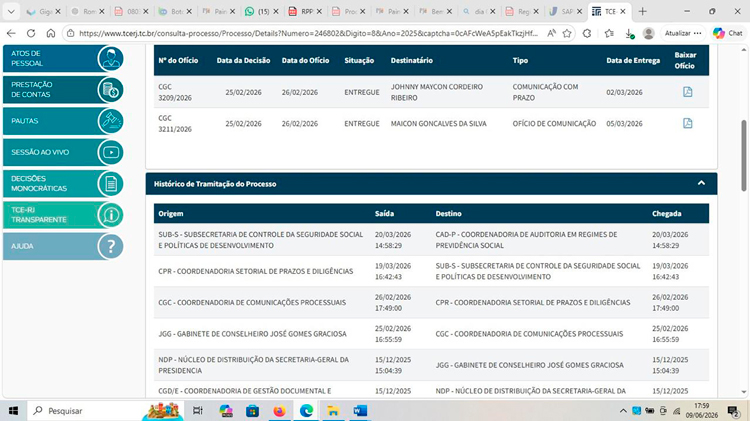Screen dimensions: 750x421
Task: Download PDF for ofício CGC 3211/2026
Action: click(687, 123)
